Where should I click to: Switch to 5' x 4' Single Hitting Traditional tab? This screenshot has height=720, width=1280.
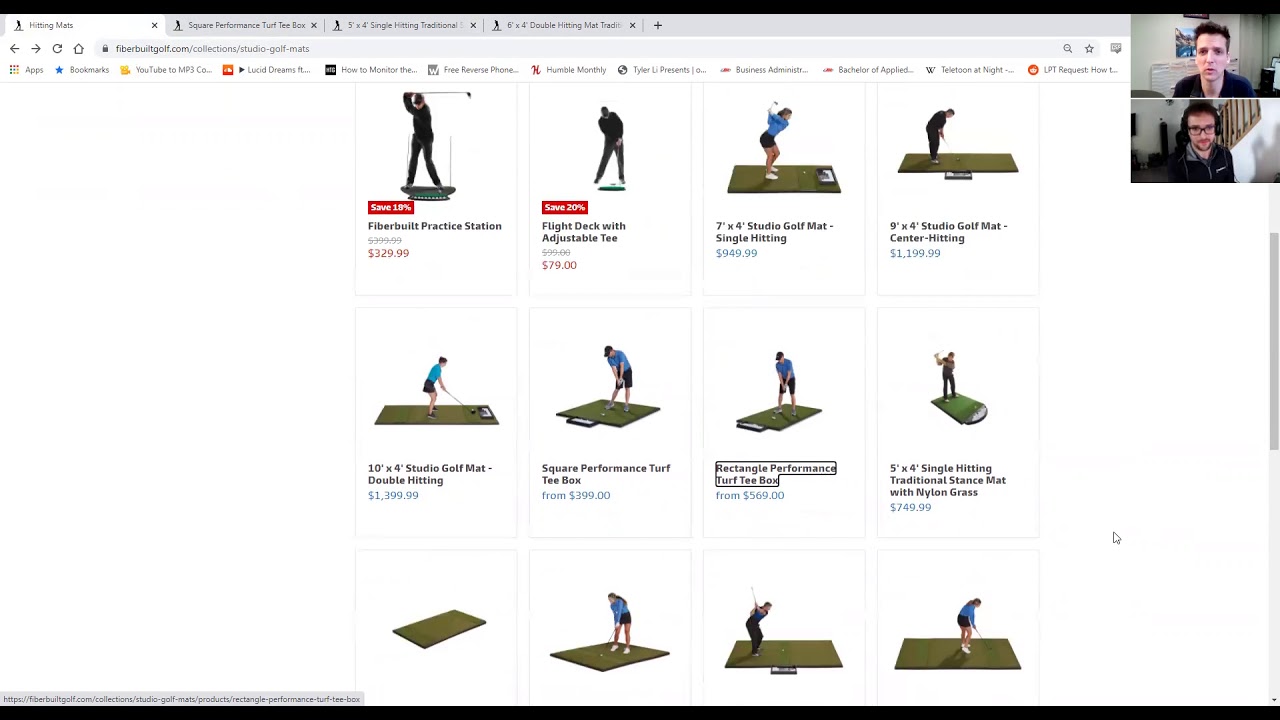(402, 25)
